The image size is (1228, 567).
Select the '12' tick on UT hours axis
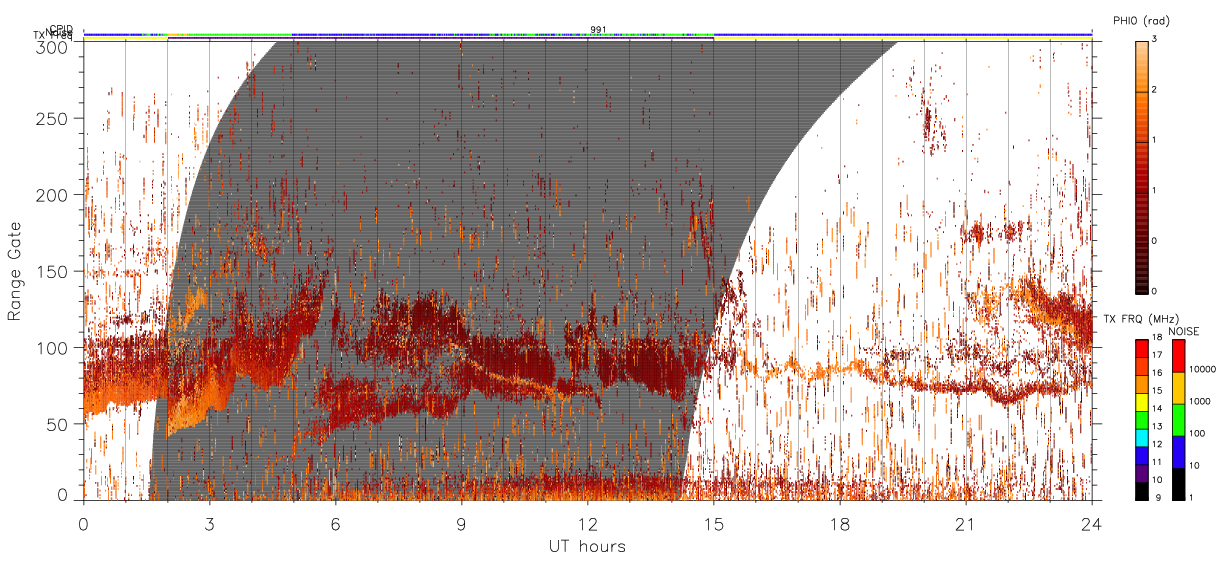pyautogui.click(x=587, y=523)
